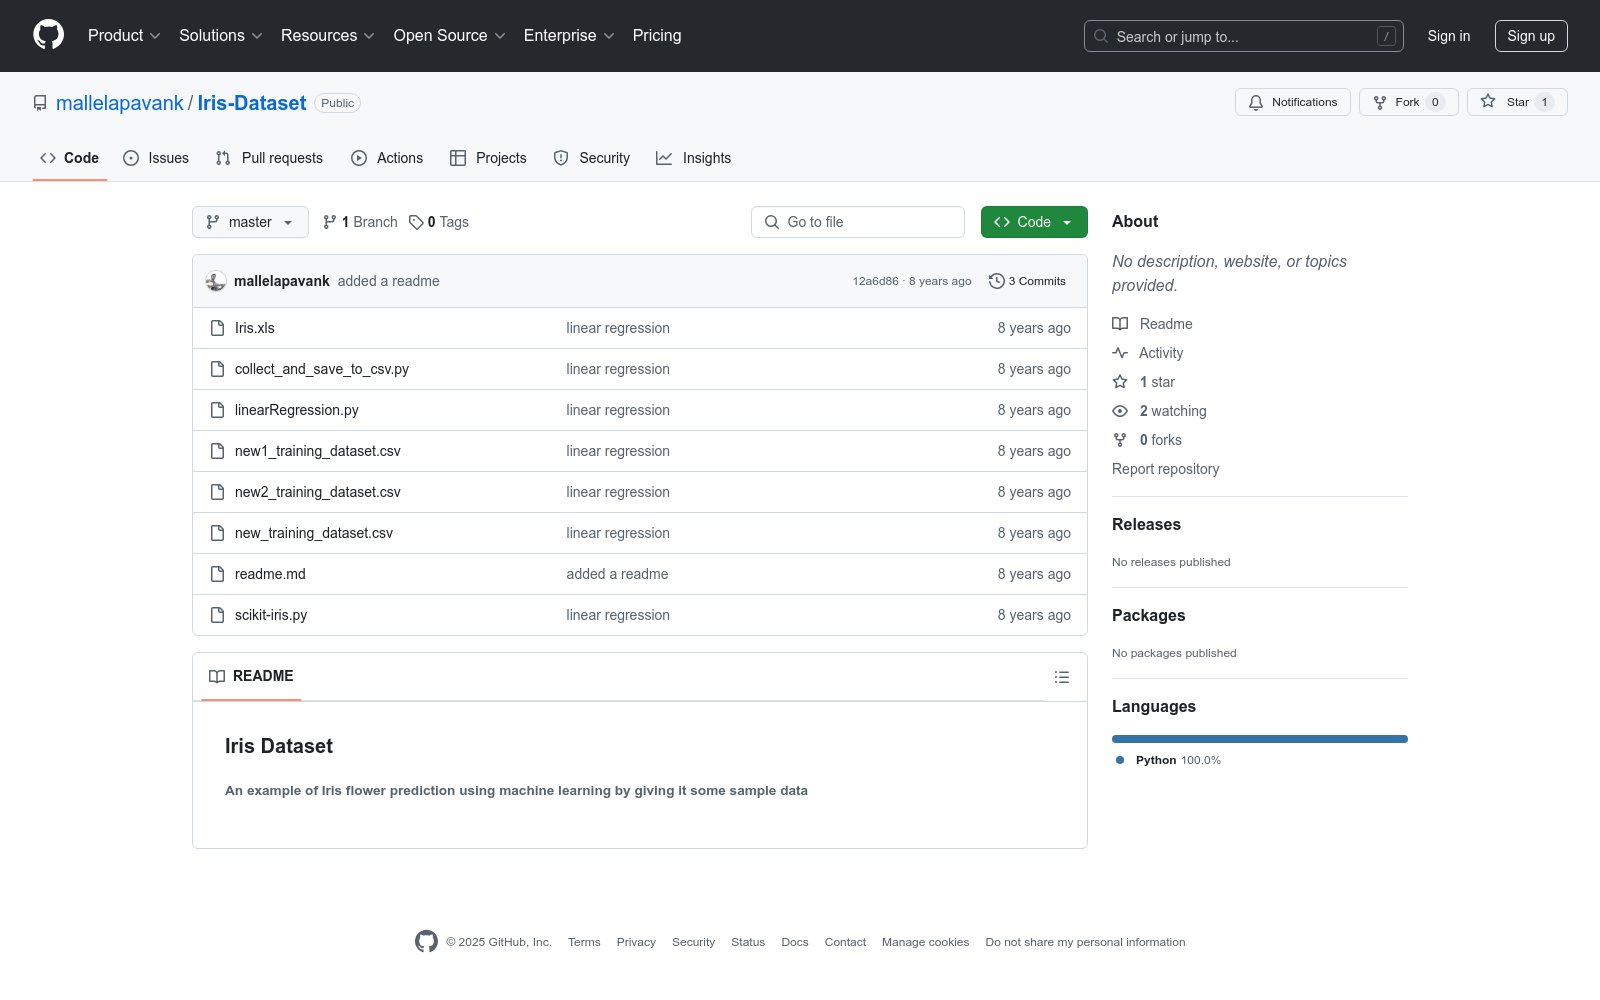This screenshot has width=1600, height=1000.
Task: Click the Go to file search box
Action: click(x=858, y=222)
